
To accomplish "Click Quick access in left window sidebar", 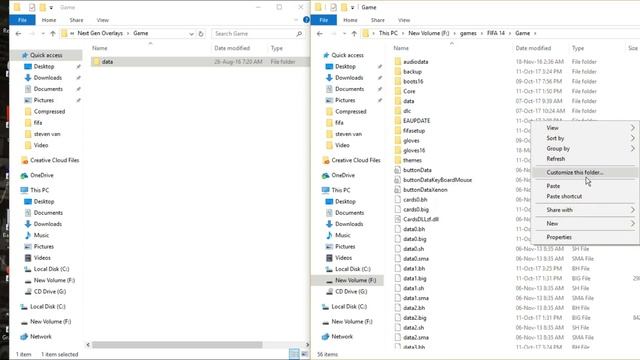I will pos(46,55).
